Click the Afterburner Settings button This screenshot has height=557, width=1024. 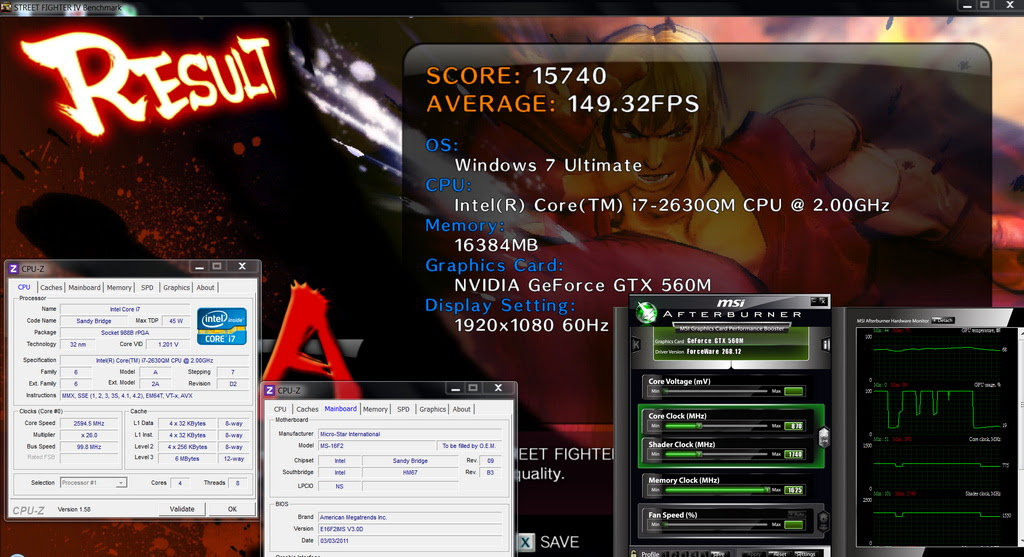tap(805, 554)
